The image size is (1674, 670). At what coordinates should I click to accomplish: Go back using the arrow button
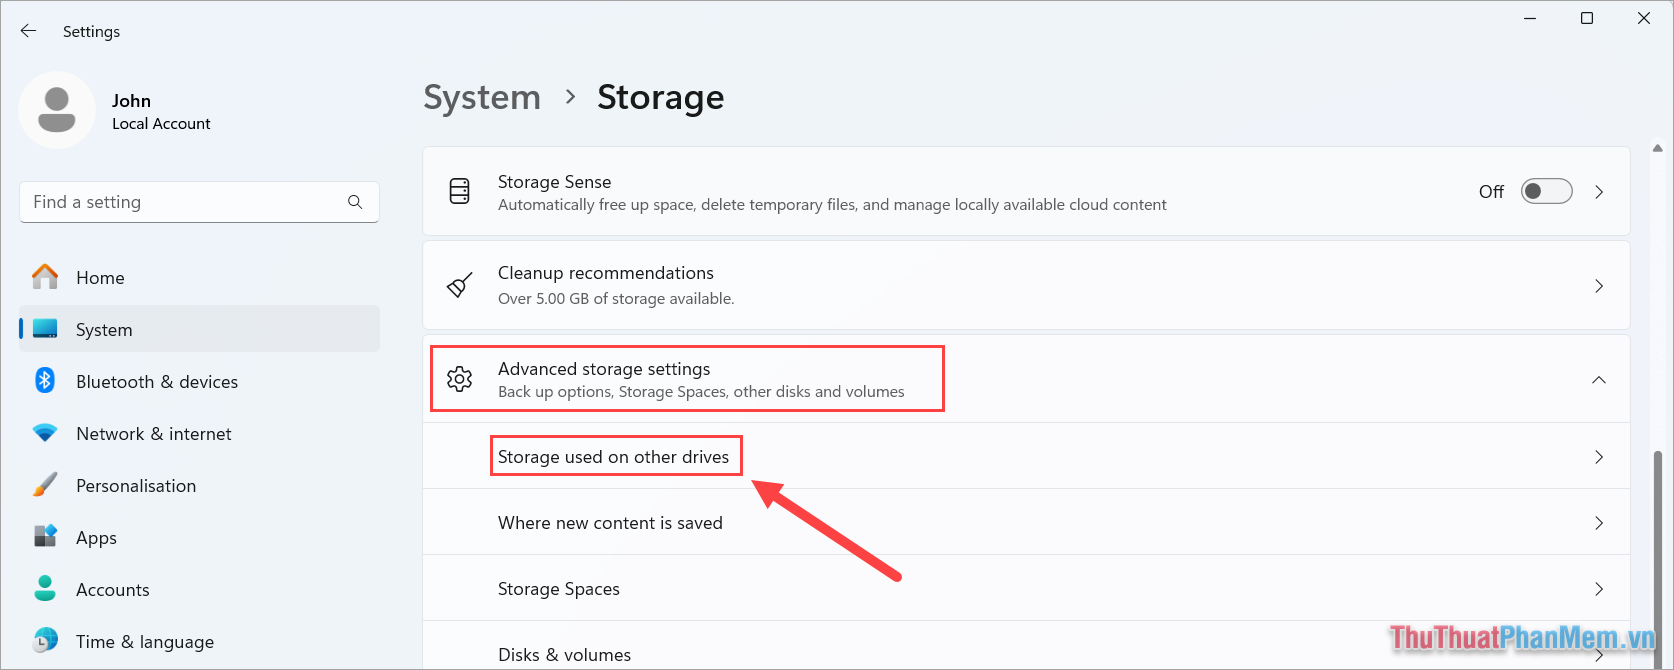28,30
